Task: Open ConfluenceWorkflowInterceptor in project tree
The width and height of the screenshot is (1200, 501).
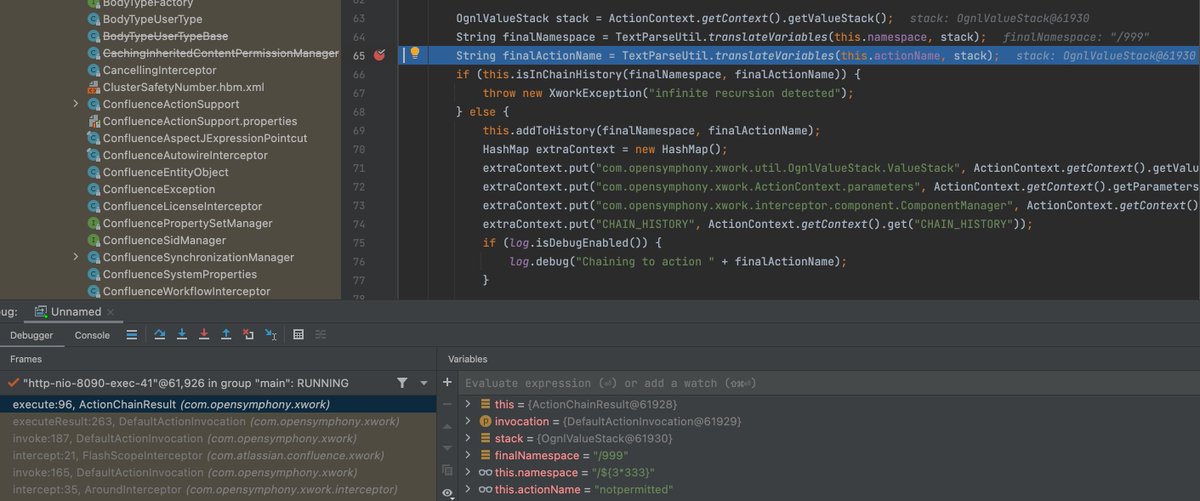Action: coord(186,291)
